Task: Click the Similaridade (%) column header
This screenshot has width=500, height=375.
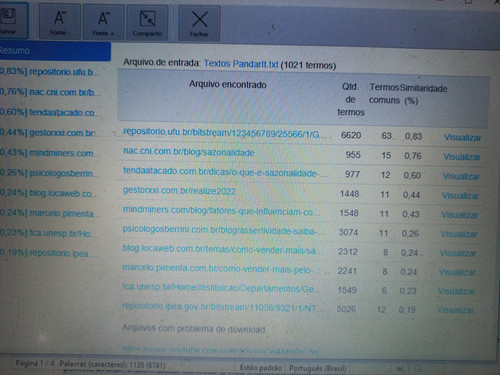Action: pyautogui.click(x=423, y=94)
